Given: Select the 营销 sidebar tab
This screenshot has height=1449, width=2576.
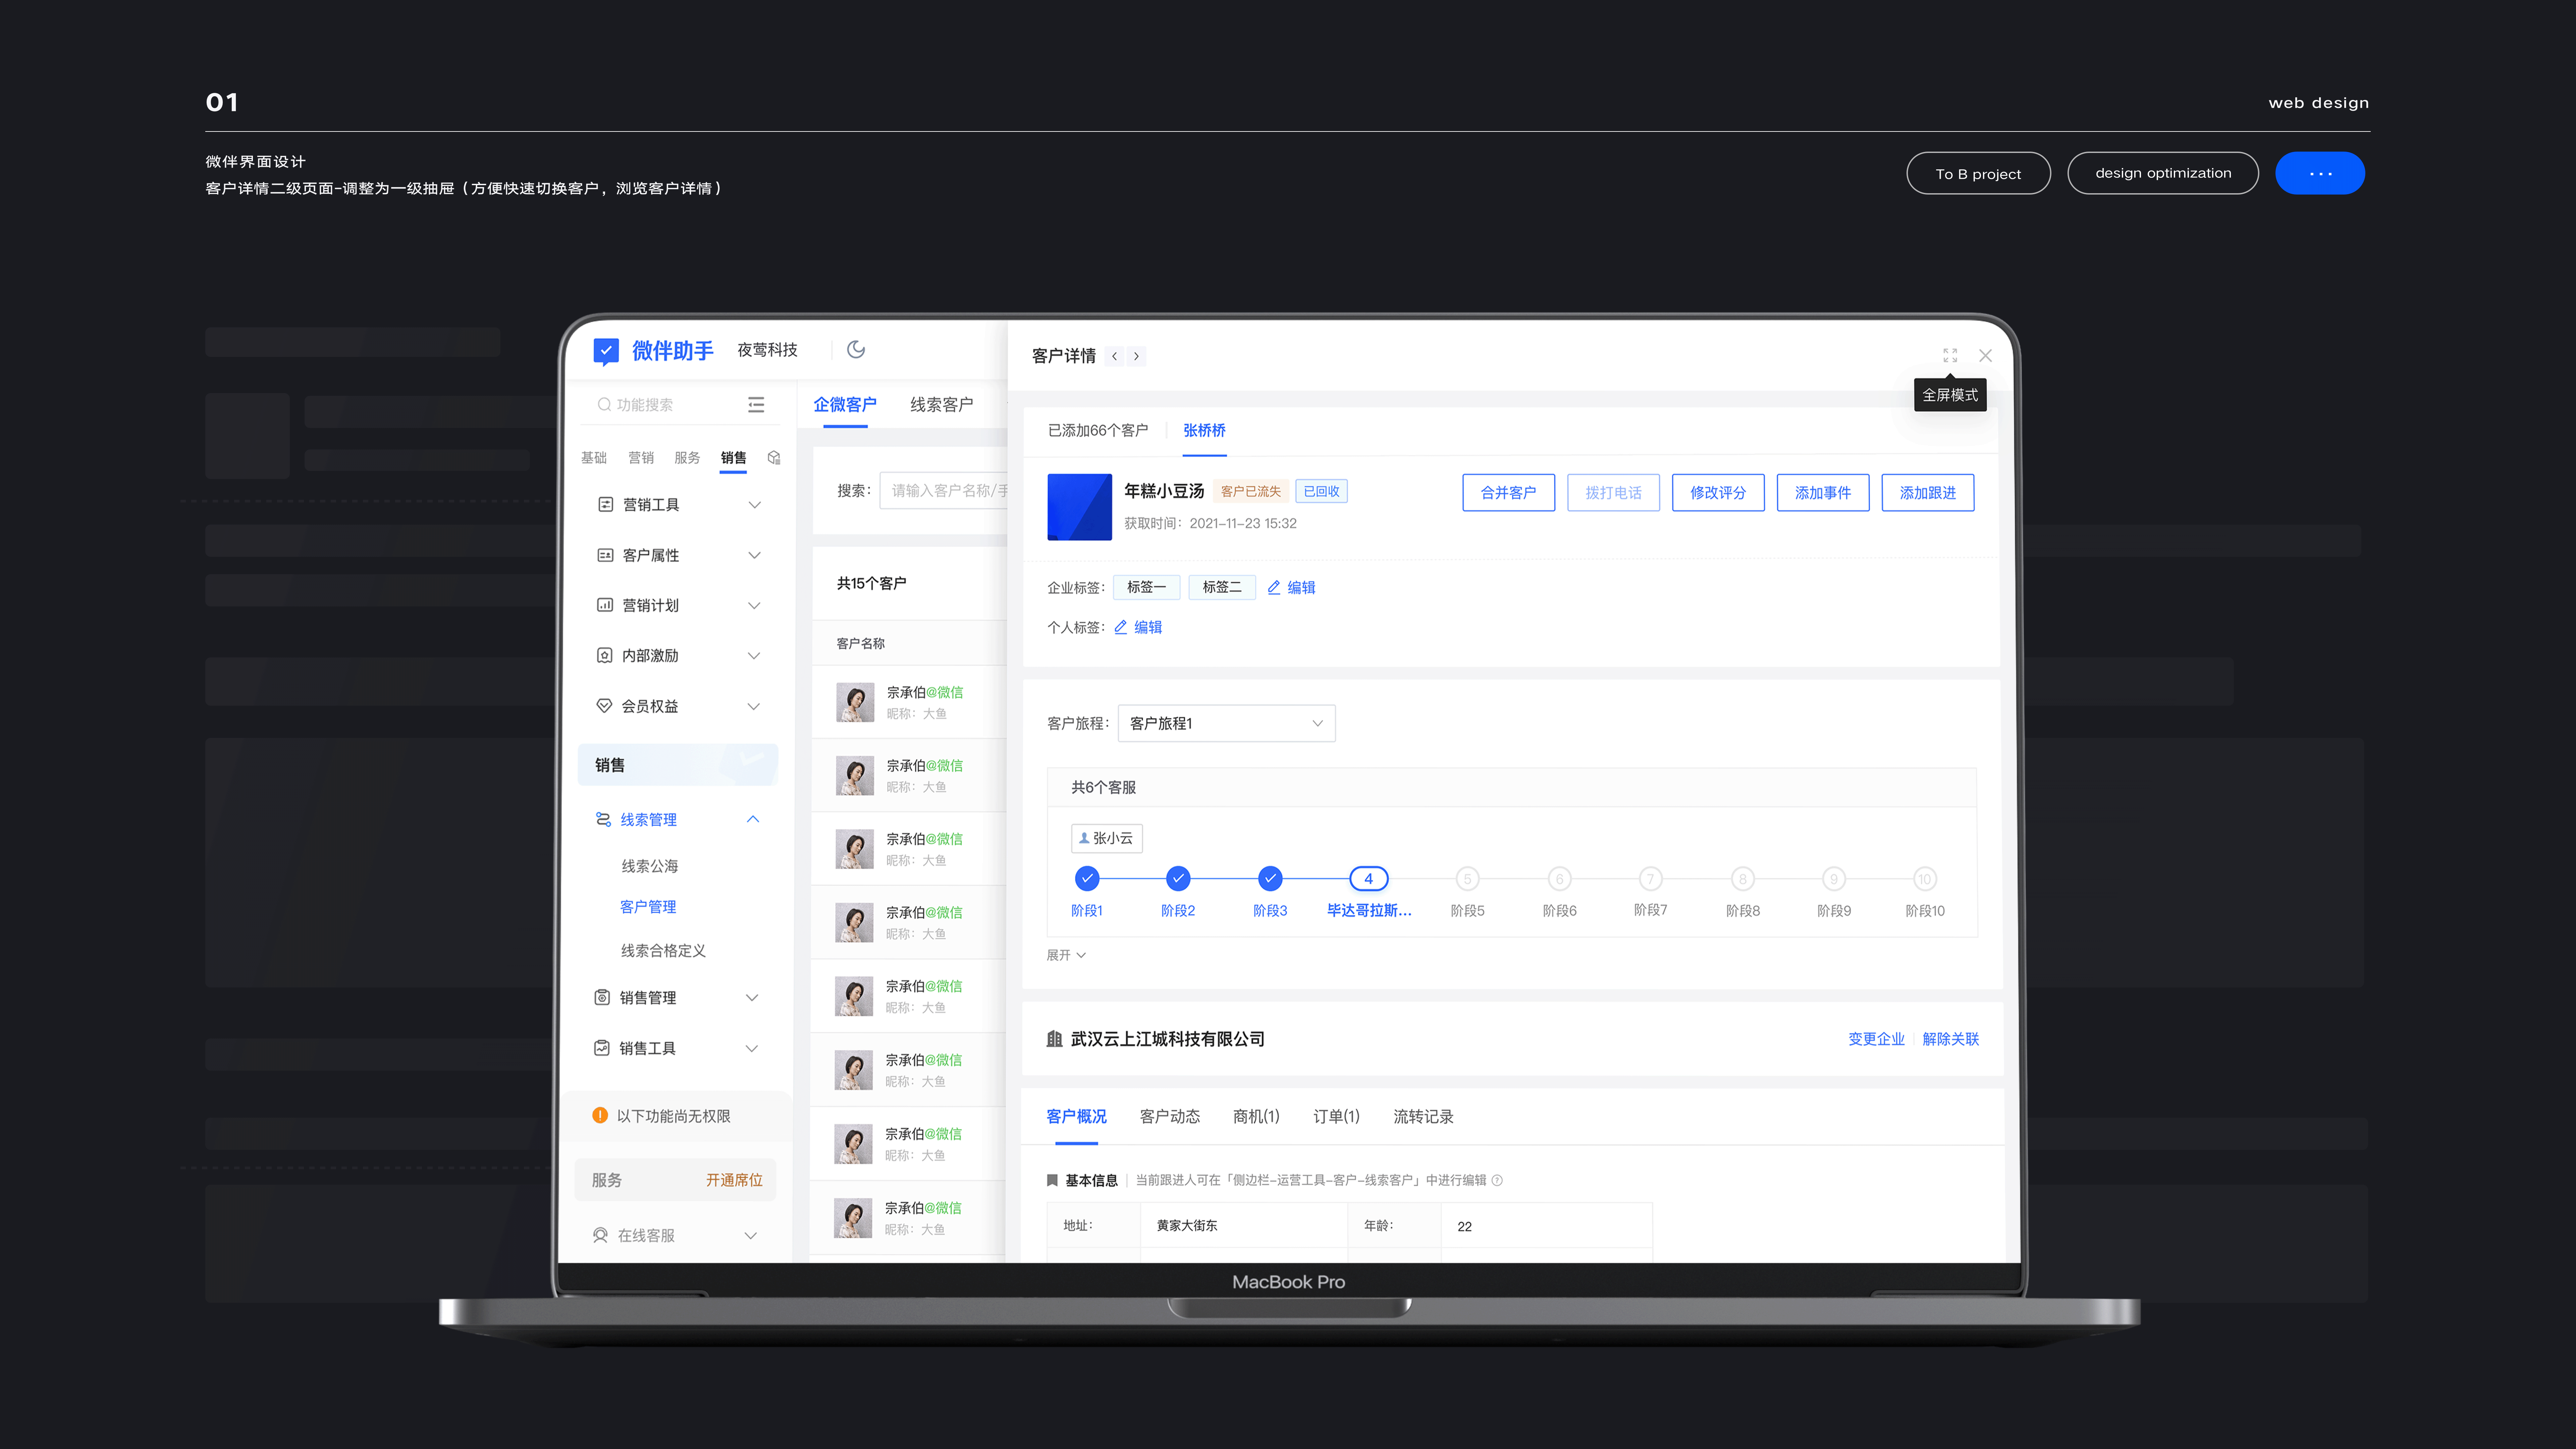Looking at the screenshot, I should [641, 458].
